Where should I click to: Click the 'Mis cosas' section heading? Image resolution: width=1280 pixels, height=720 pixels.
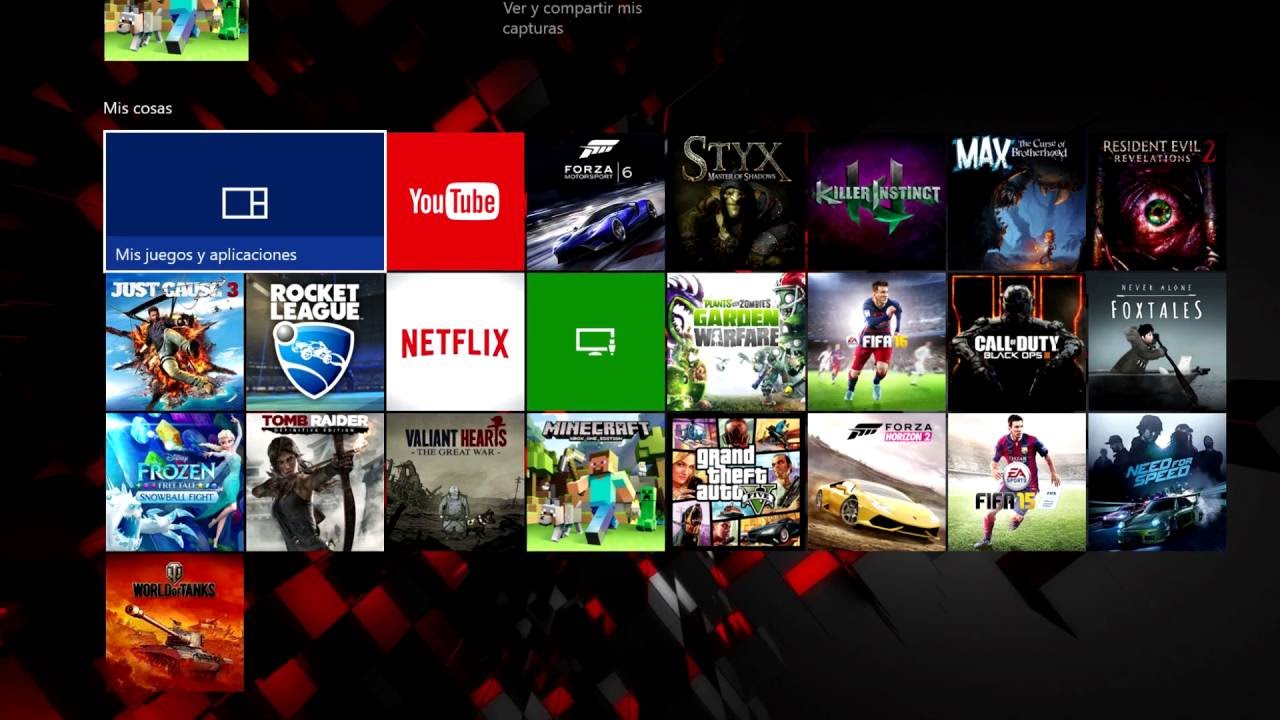138,108
